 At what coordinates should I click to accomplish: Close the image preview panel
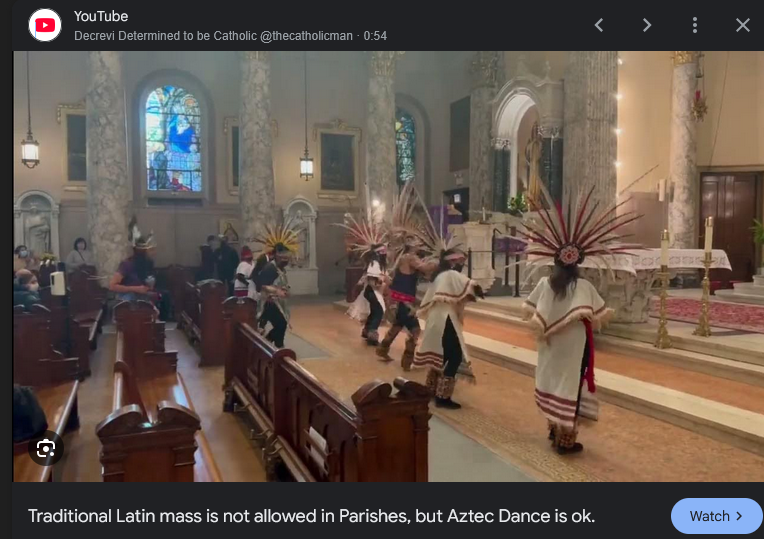coord(743,25)
